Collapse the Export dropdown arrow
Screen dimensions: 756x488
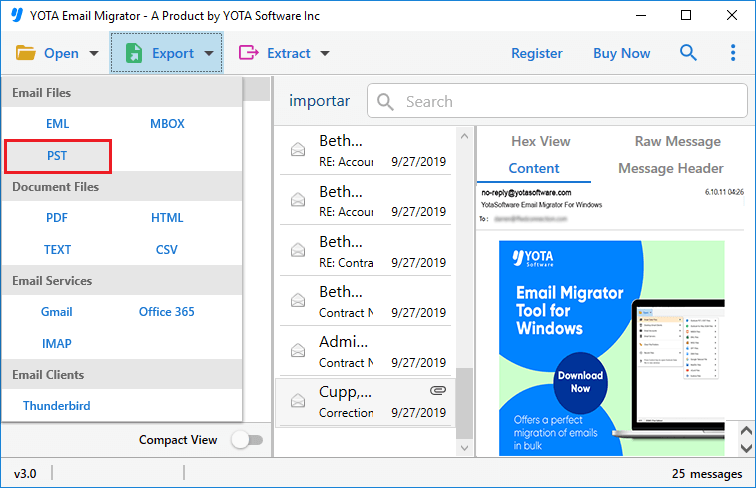209,54
